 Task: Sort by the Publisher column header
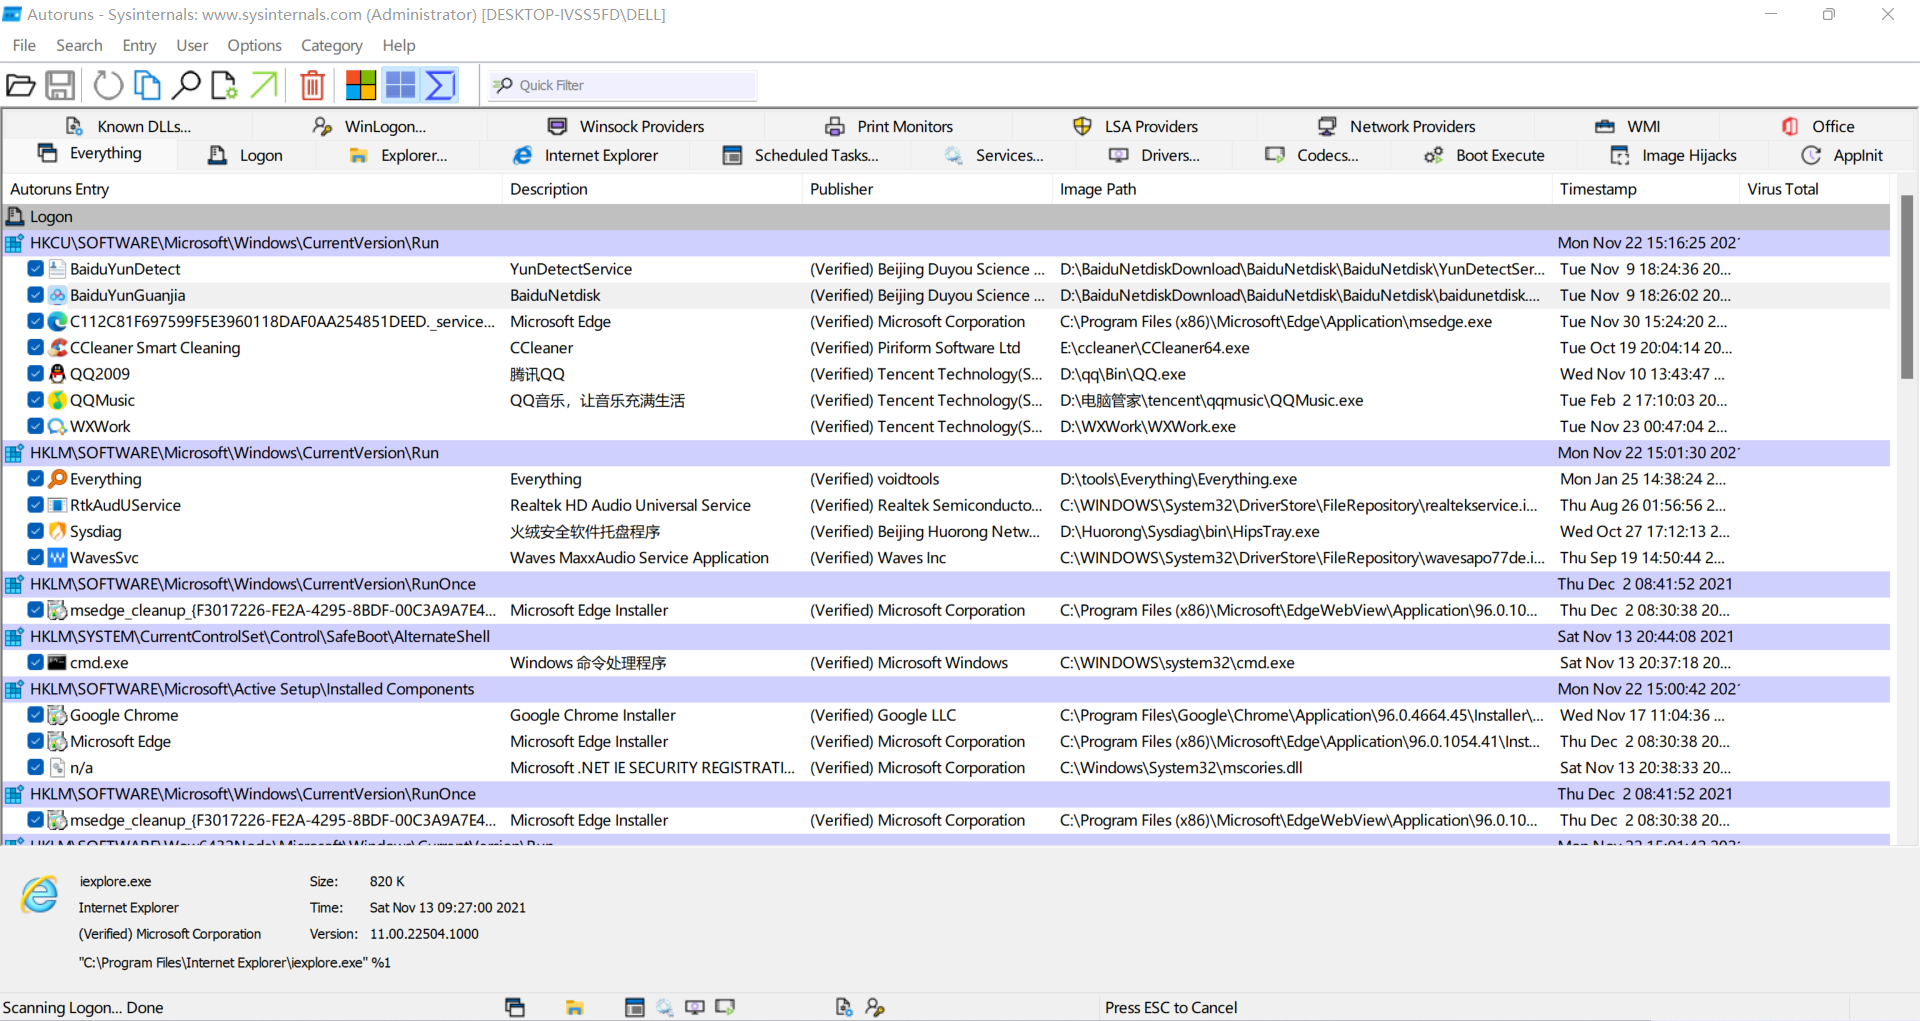coord(927,189)
